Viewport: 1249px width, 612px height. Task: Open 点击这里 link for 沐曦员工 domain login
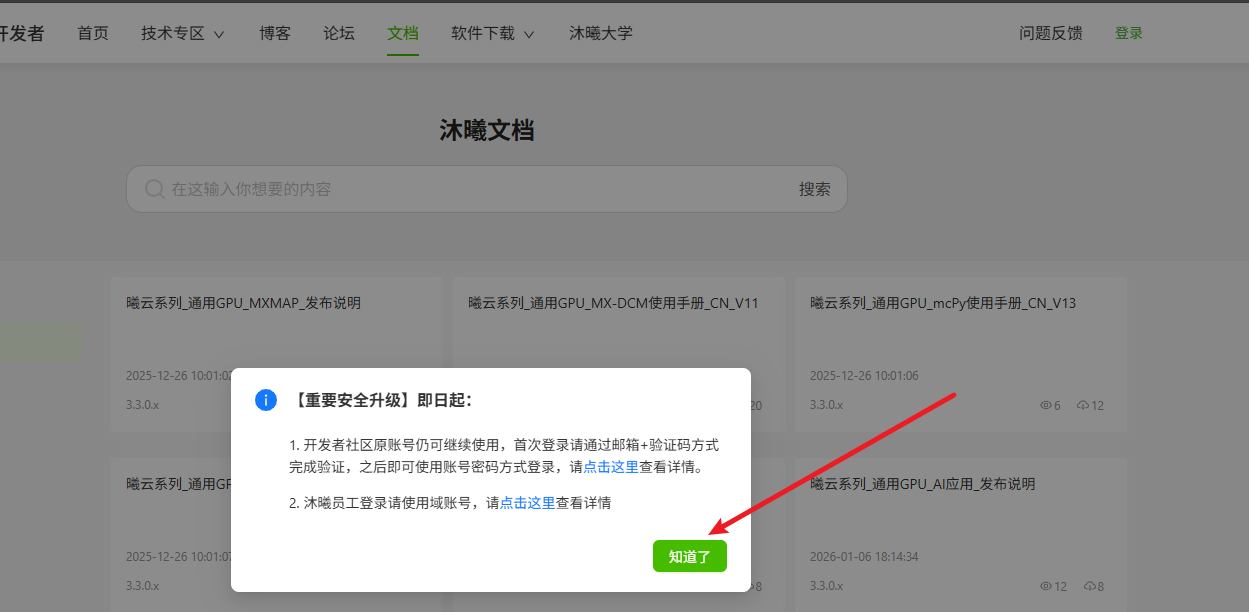527,503
